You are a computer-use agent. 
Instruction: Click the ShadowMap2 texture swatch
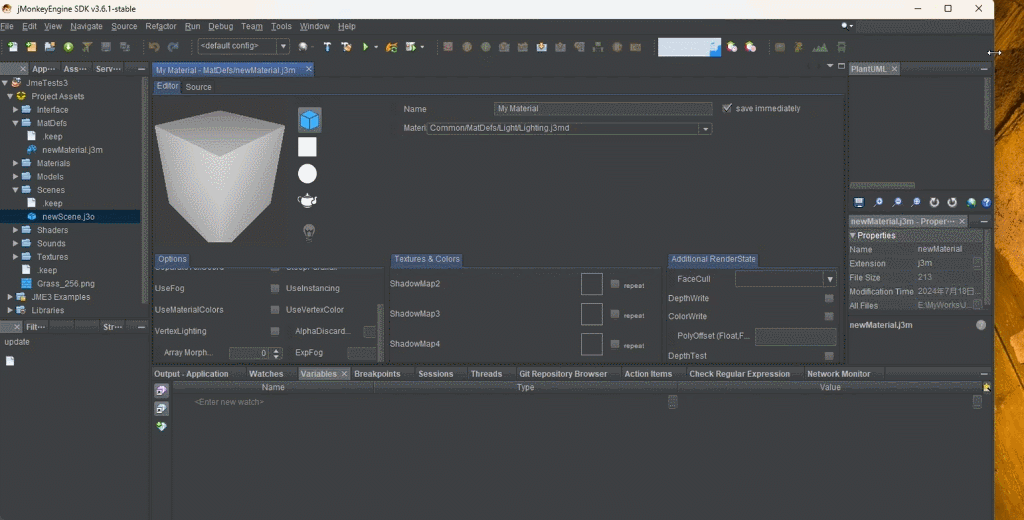pos(592,284)
